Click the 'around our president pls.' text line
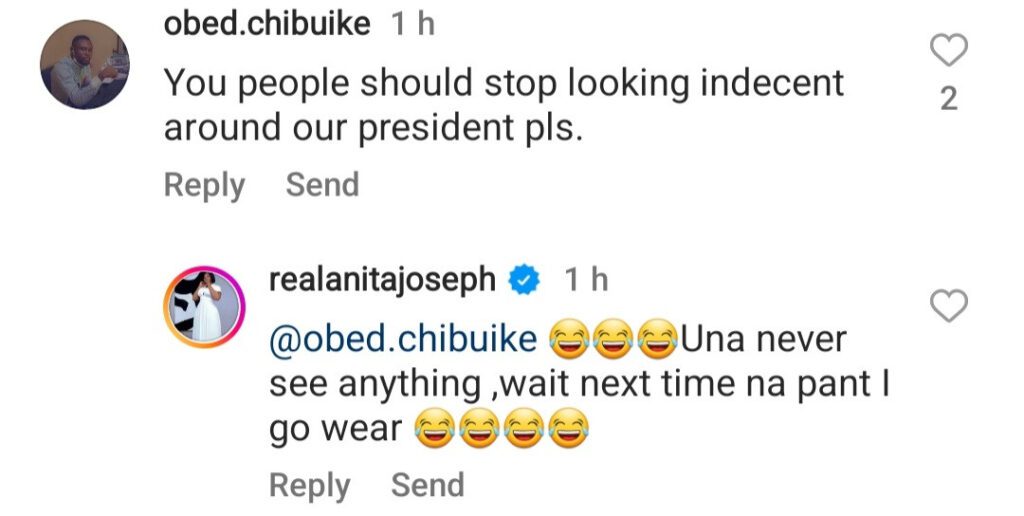 pyautogui.click(x=372, y=129)
